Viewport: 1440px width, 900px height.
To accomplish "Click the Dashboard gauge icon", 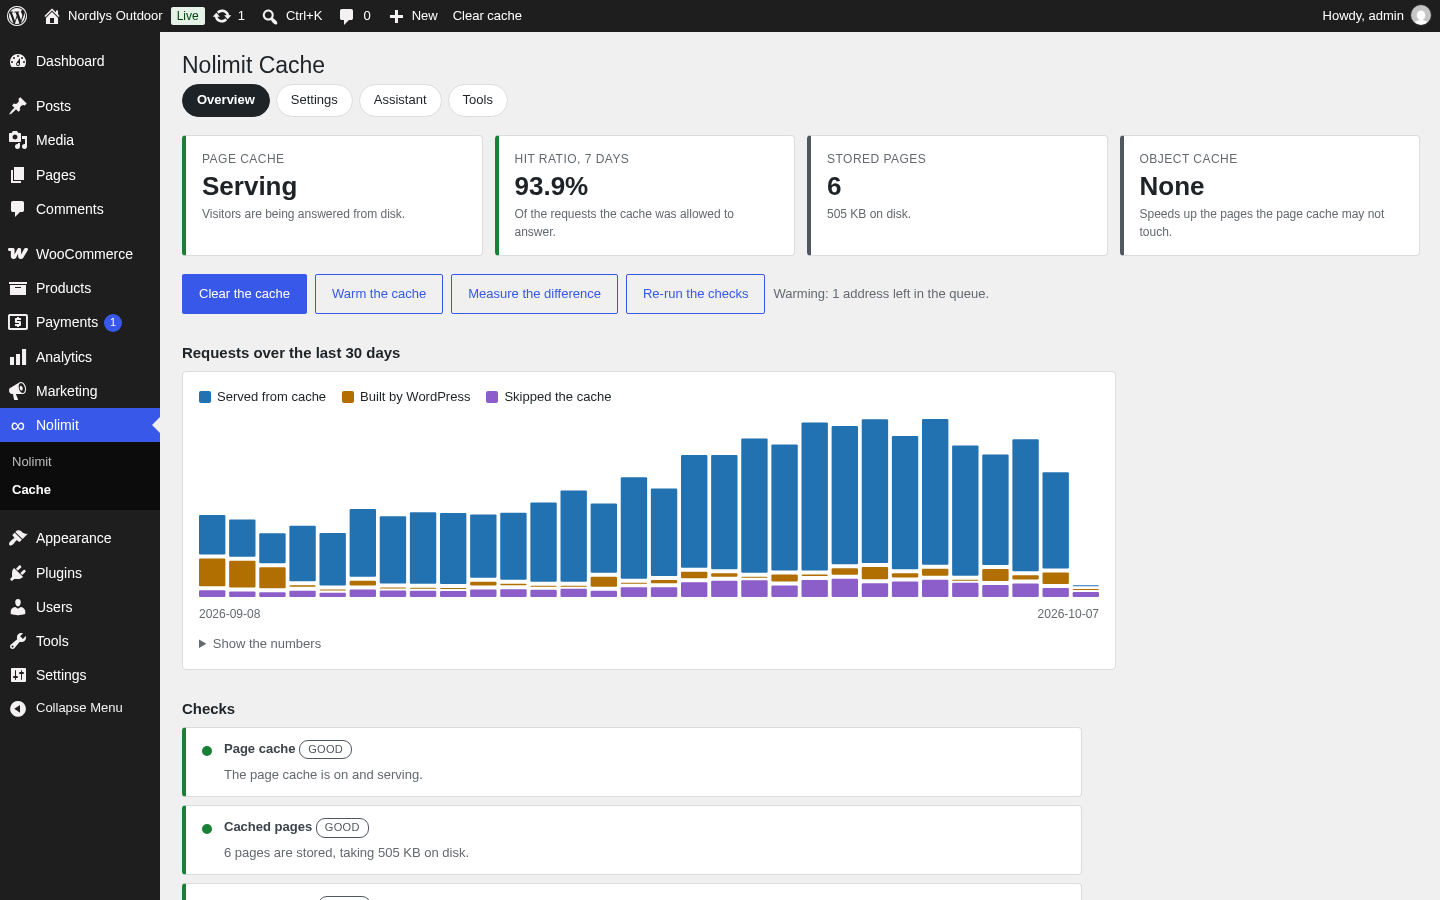I will pyautogui.click(x=18, y=61).
